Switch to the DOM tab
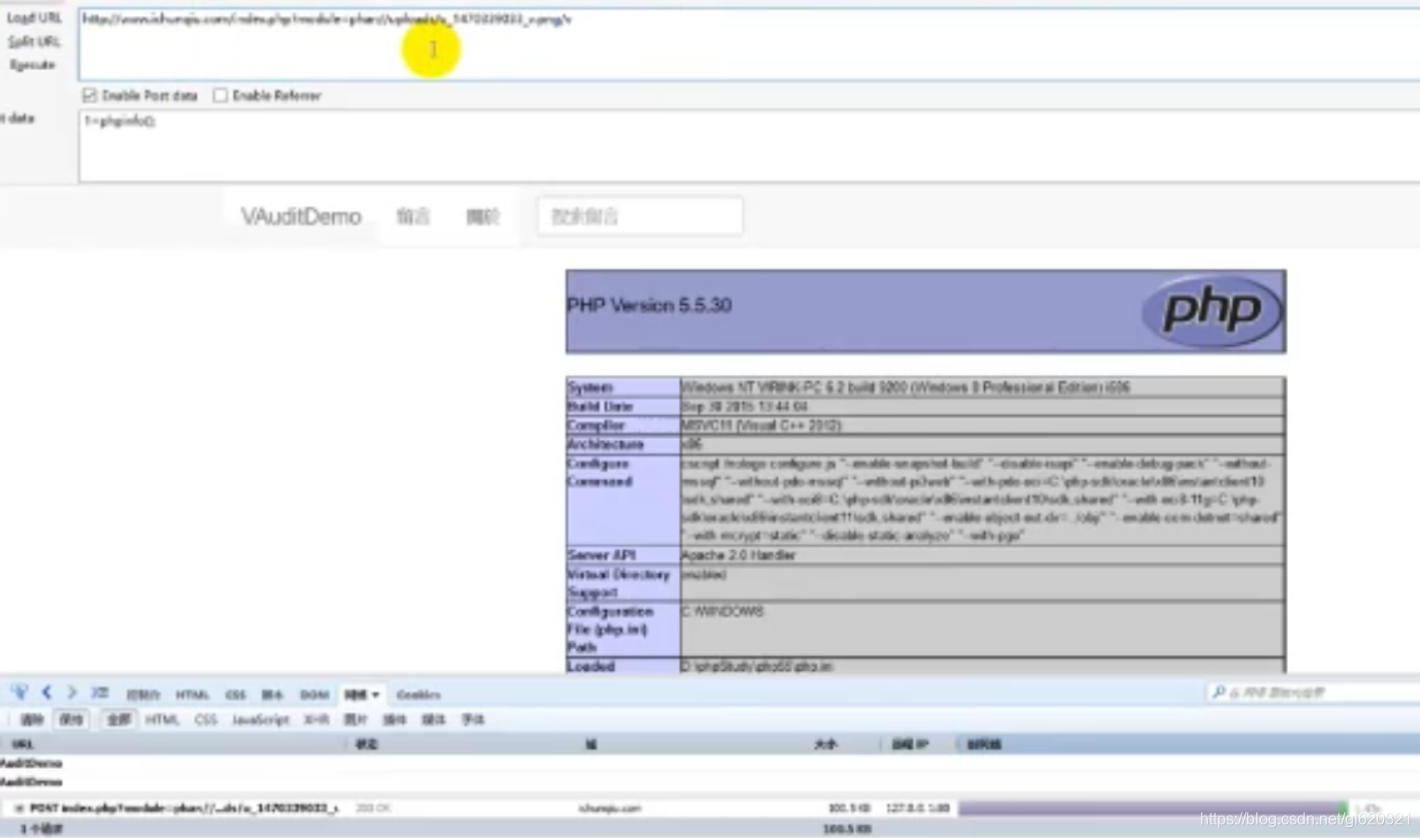 314,695
